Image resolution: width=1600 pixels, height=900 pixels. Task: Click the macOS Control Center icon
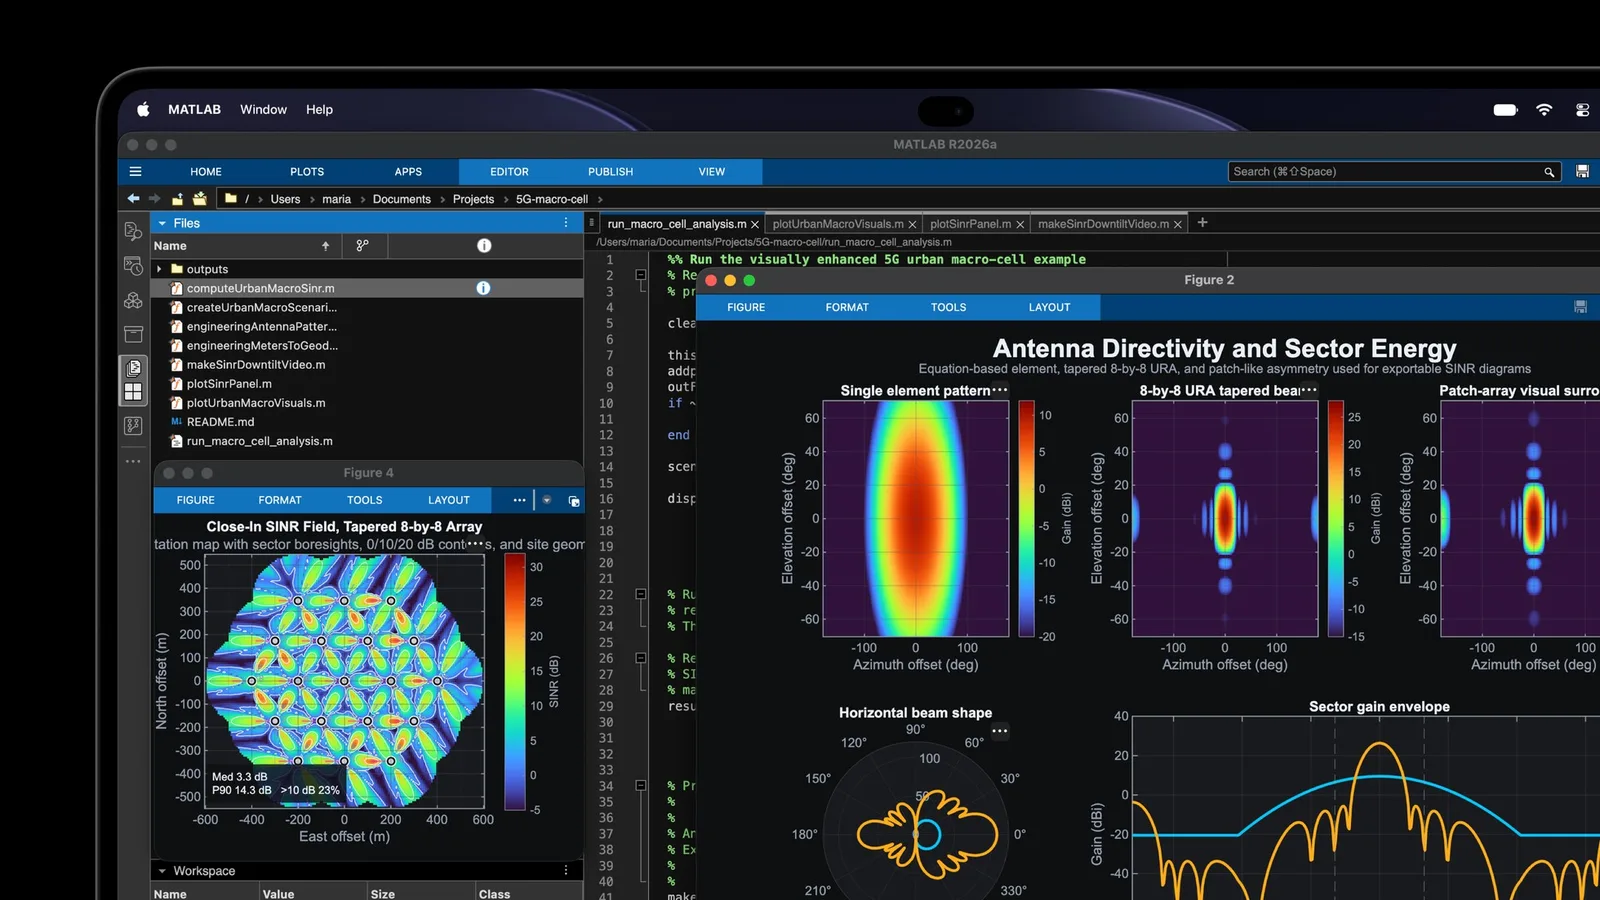1582,110
